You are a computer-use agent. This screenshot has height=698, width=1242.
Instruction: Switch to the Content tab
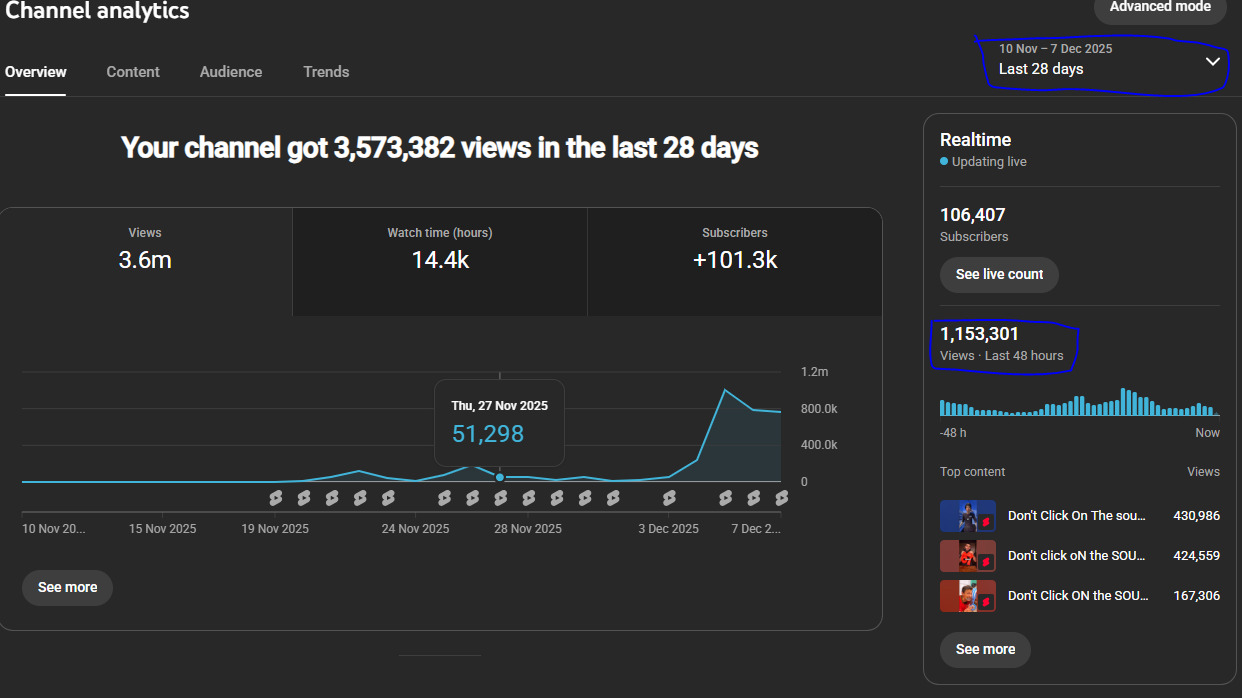(x=133, y=72)
